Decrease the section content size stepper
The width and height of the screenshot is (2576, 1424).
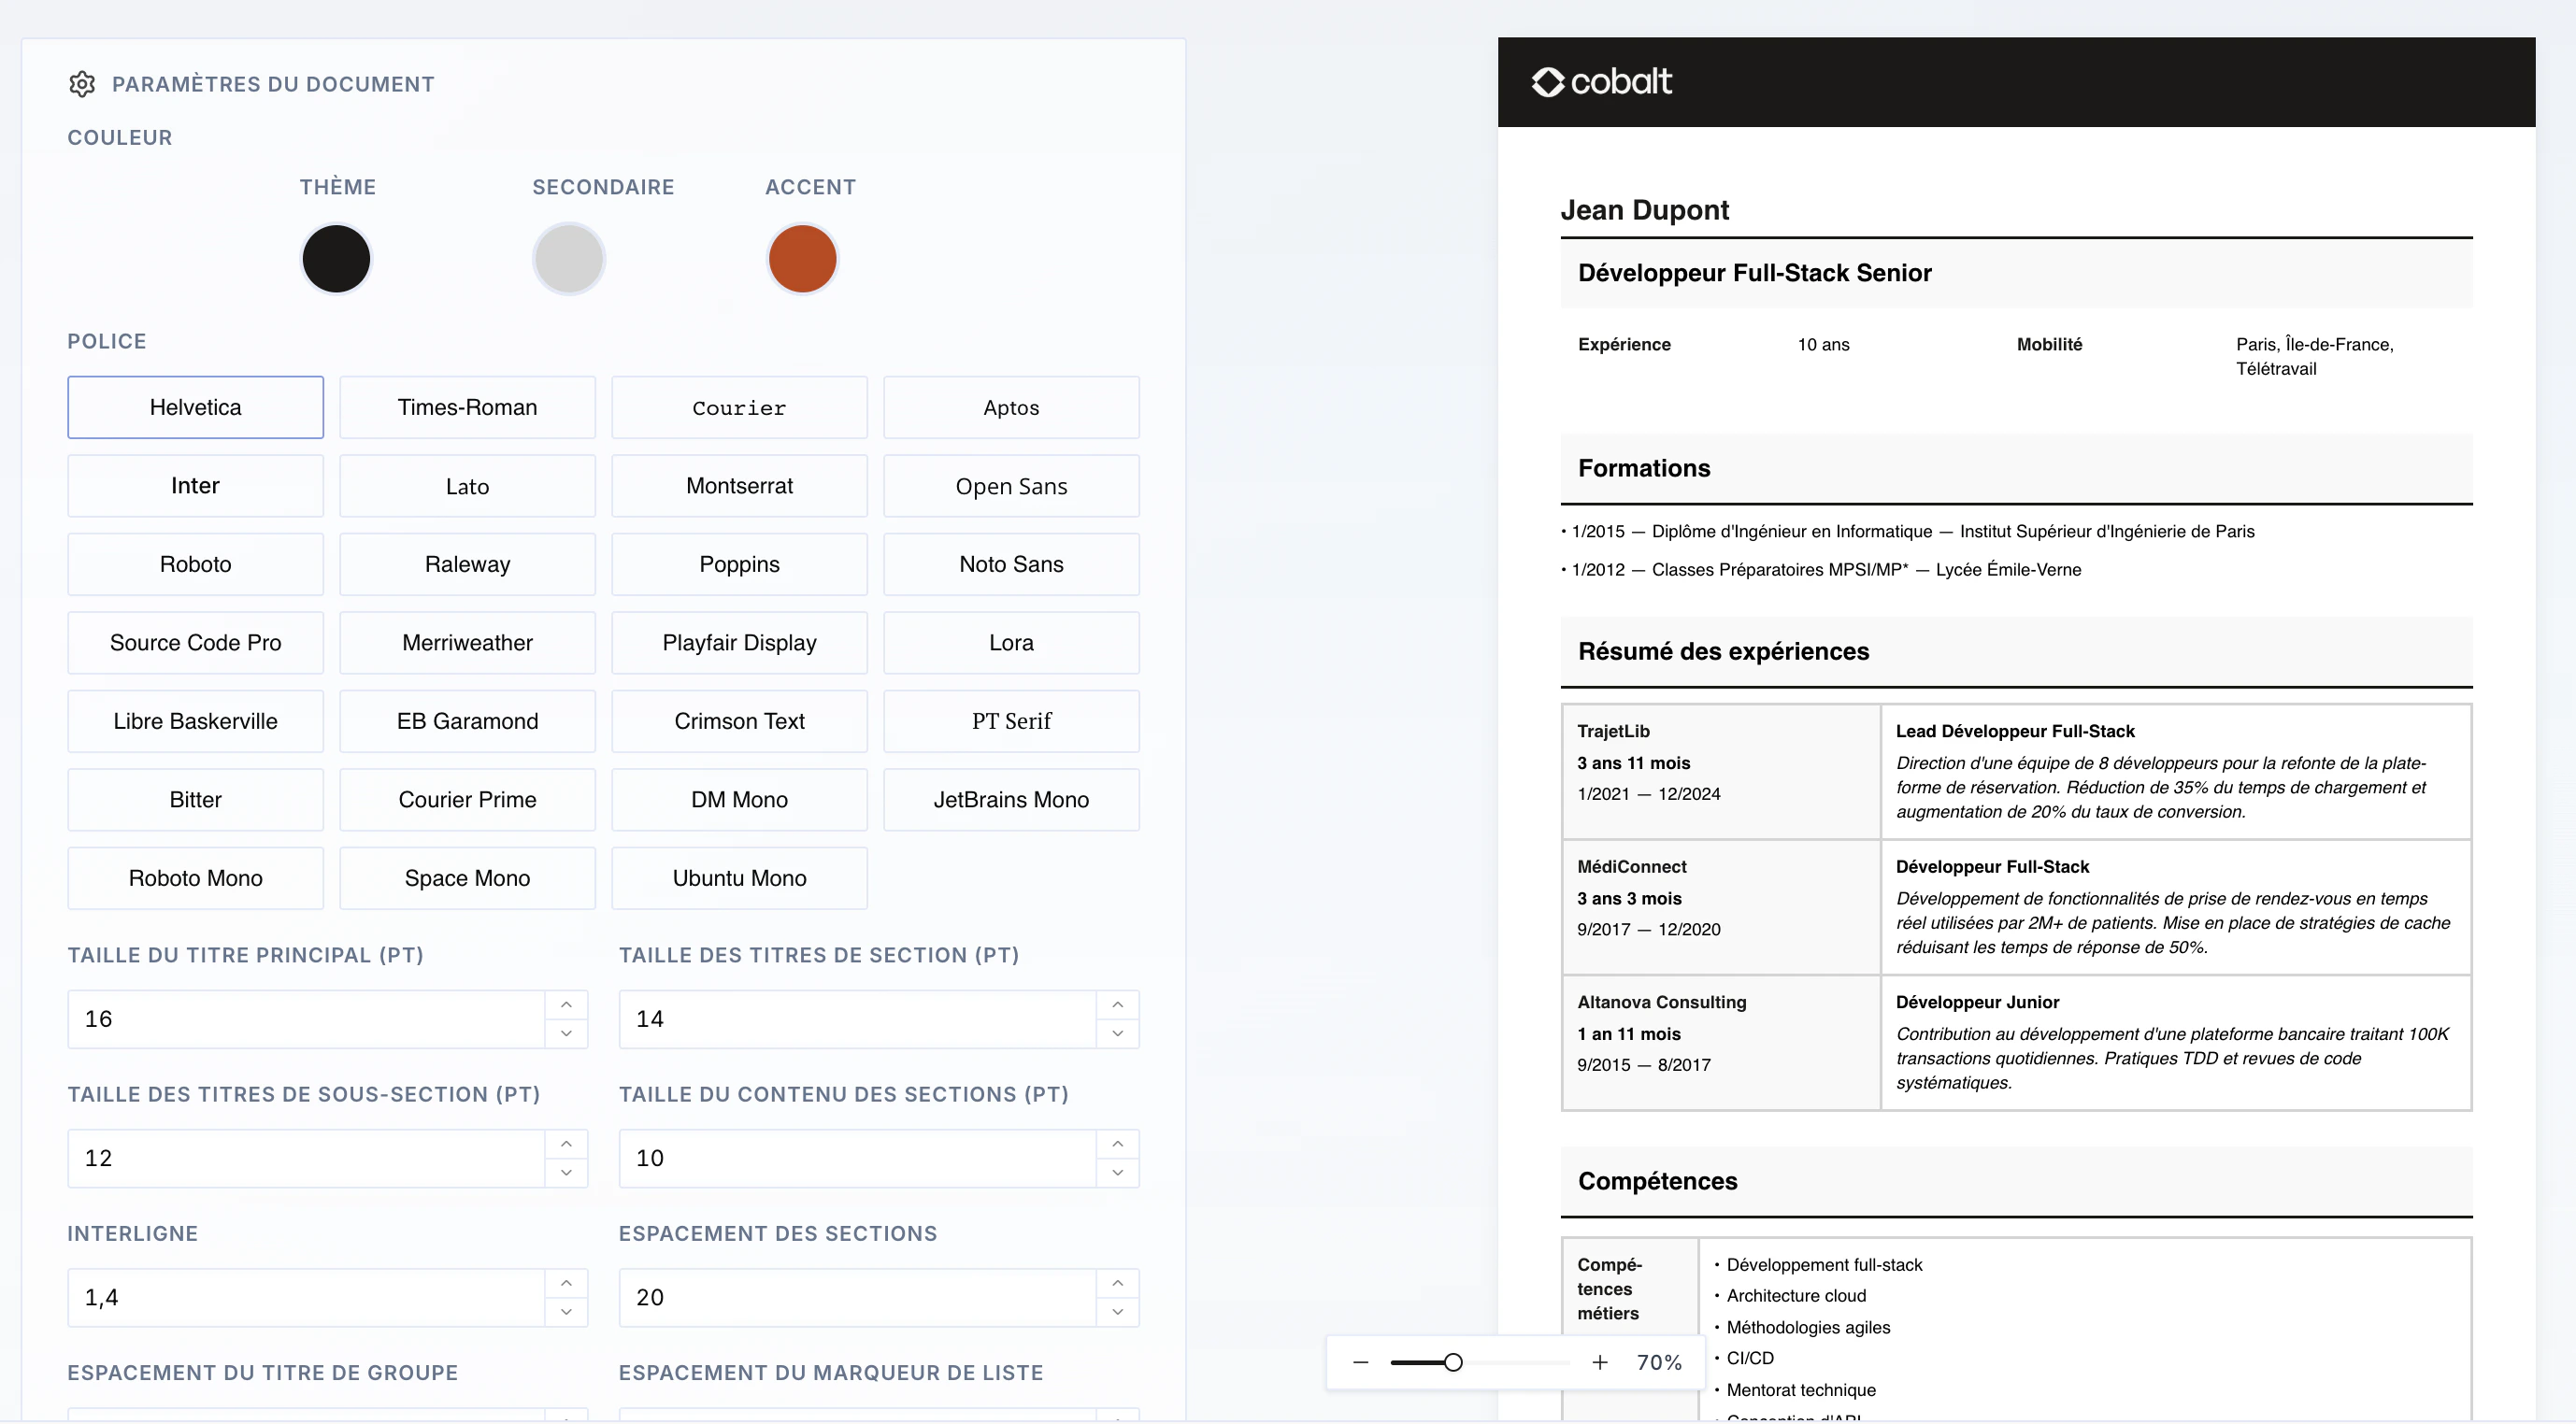click(1118, 1172)
